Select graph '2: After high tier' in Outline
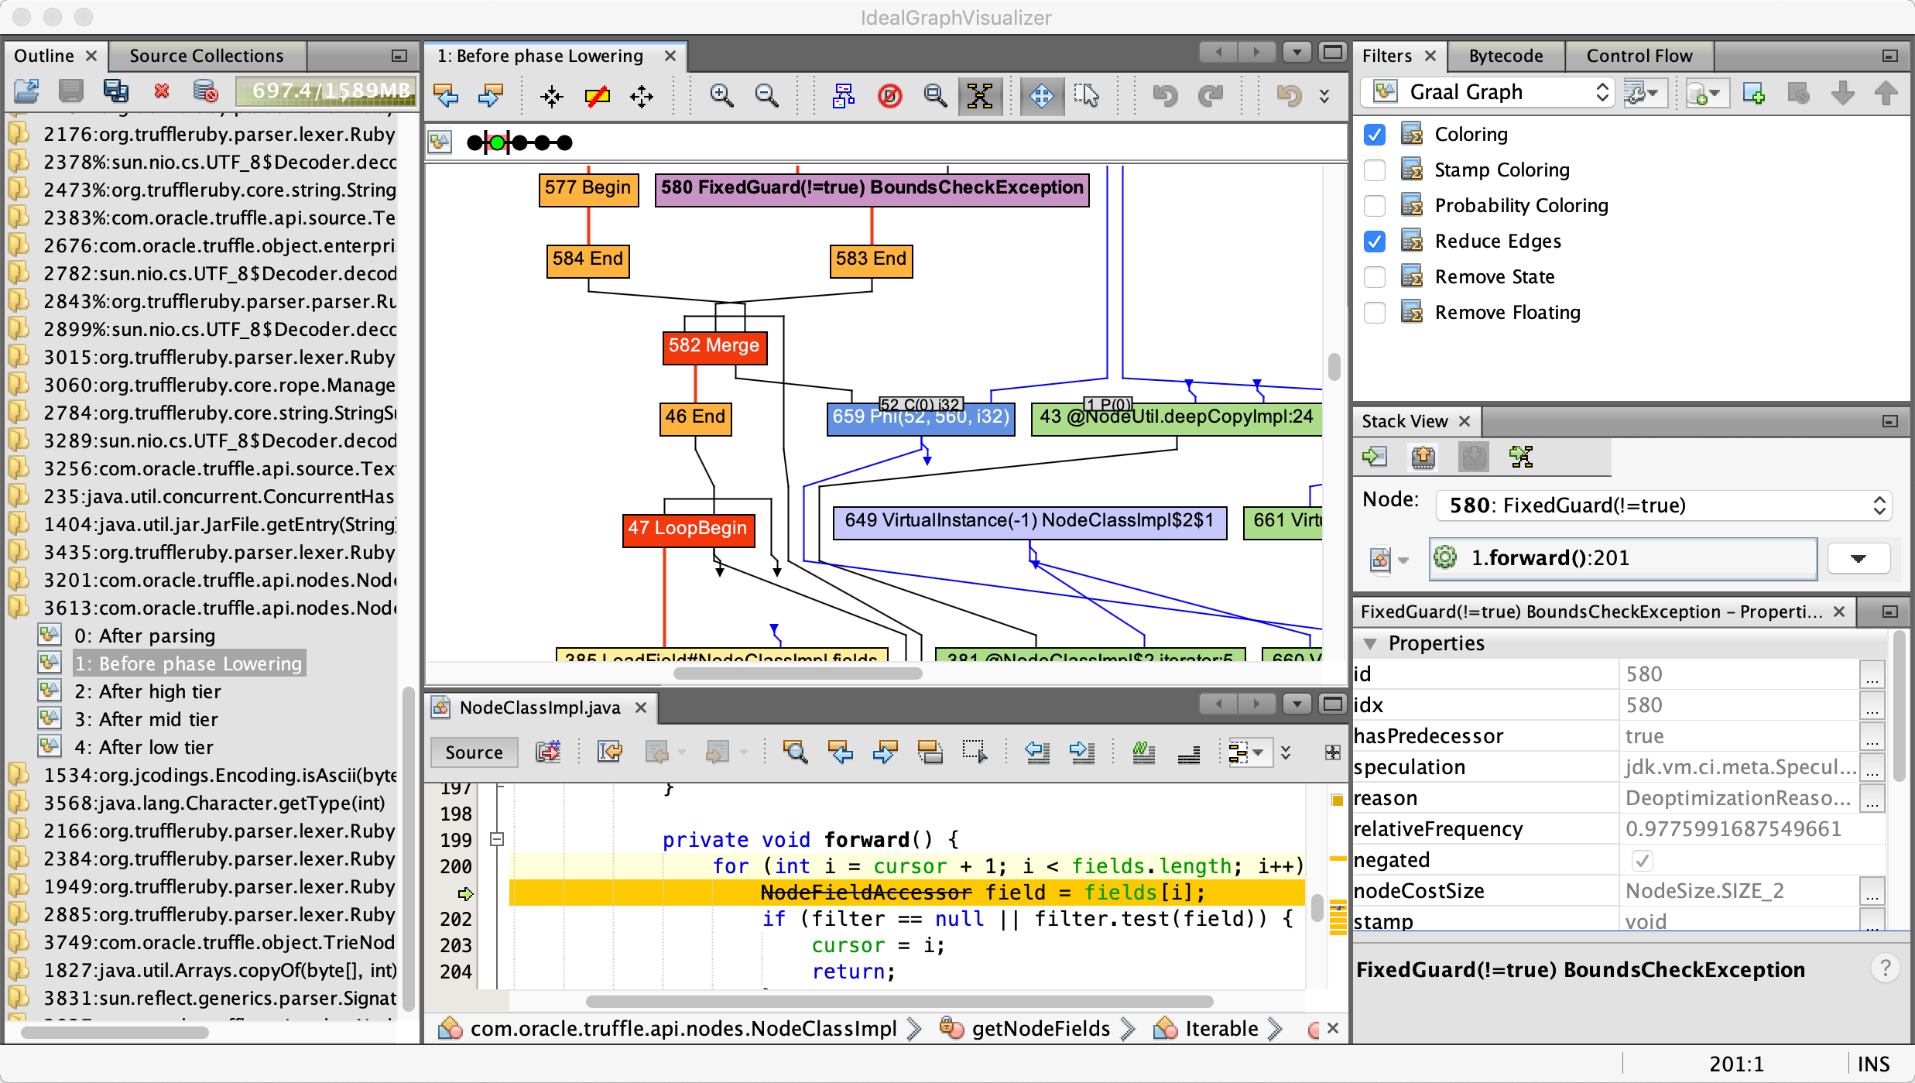 point(147,691)
